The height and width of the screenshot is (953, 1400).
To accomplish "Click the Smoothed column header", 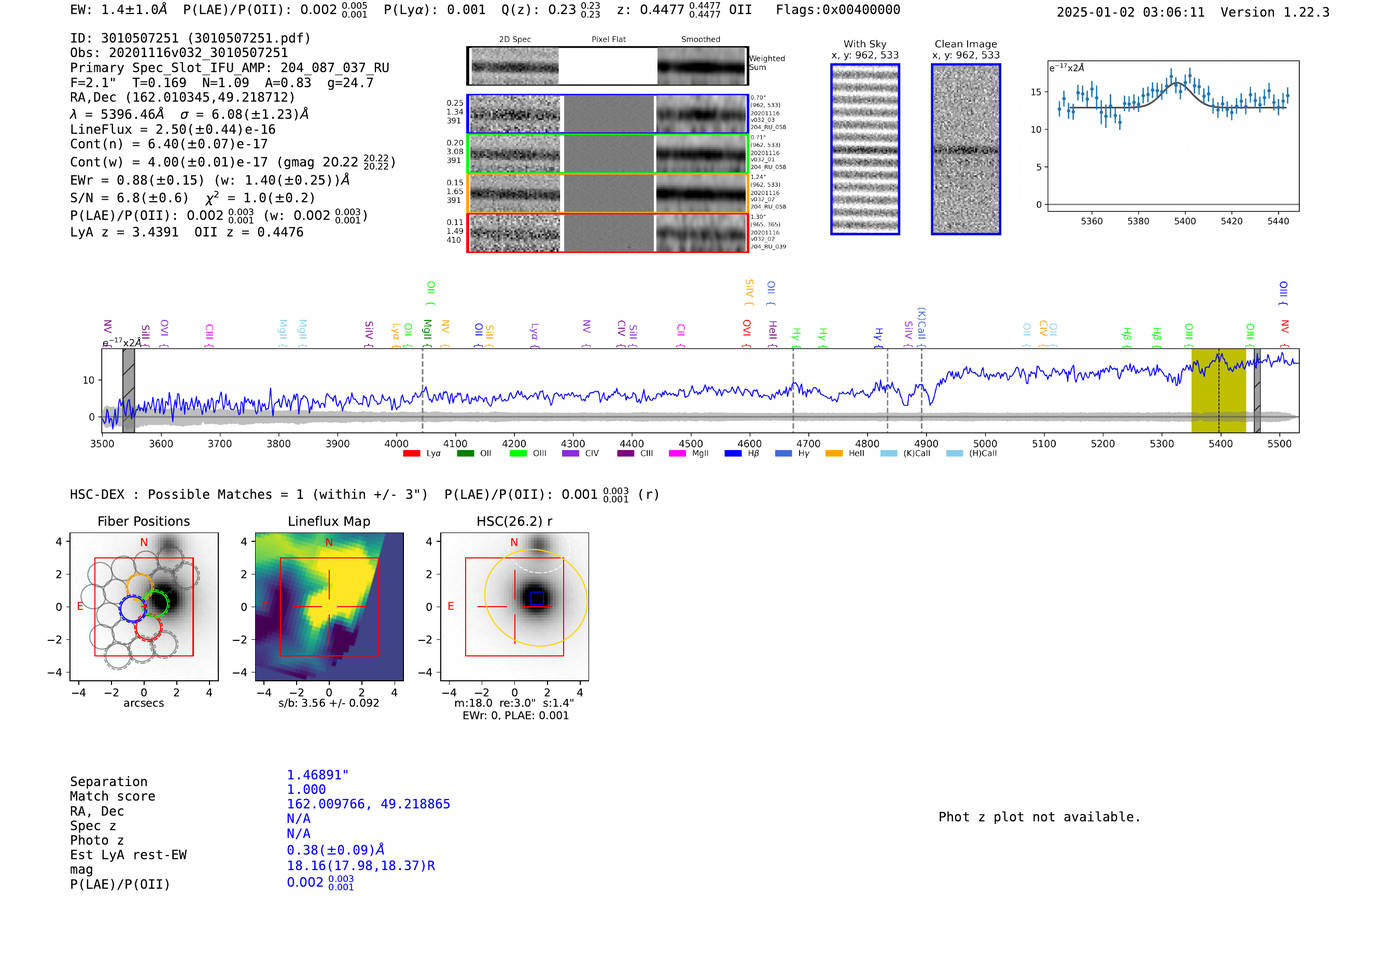I will tap(700, 40).
